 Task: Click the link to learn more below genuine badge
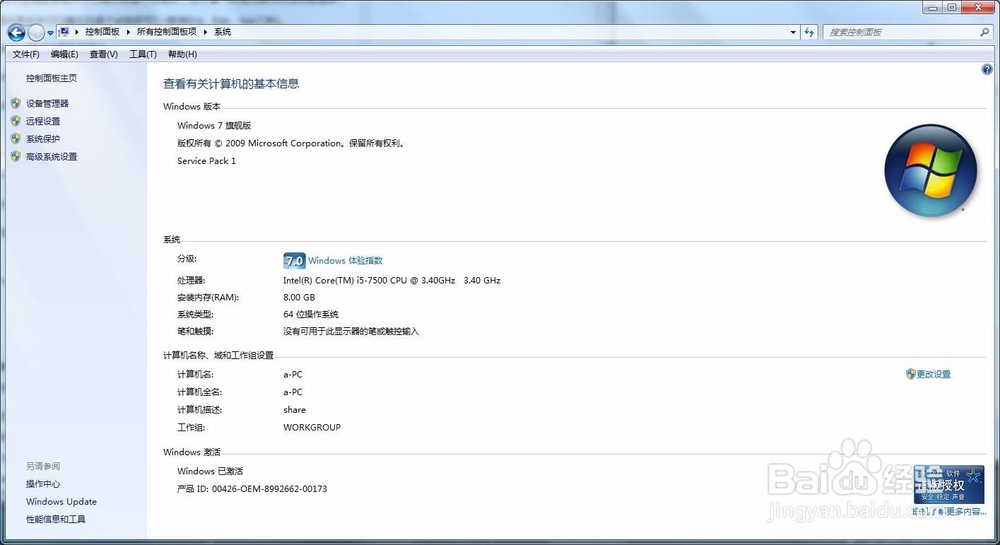click(x=950, y=511)
